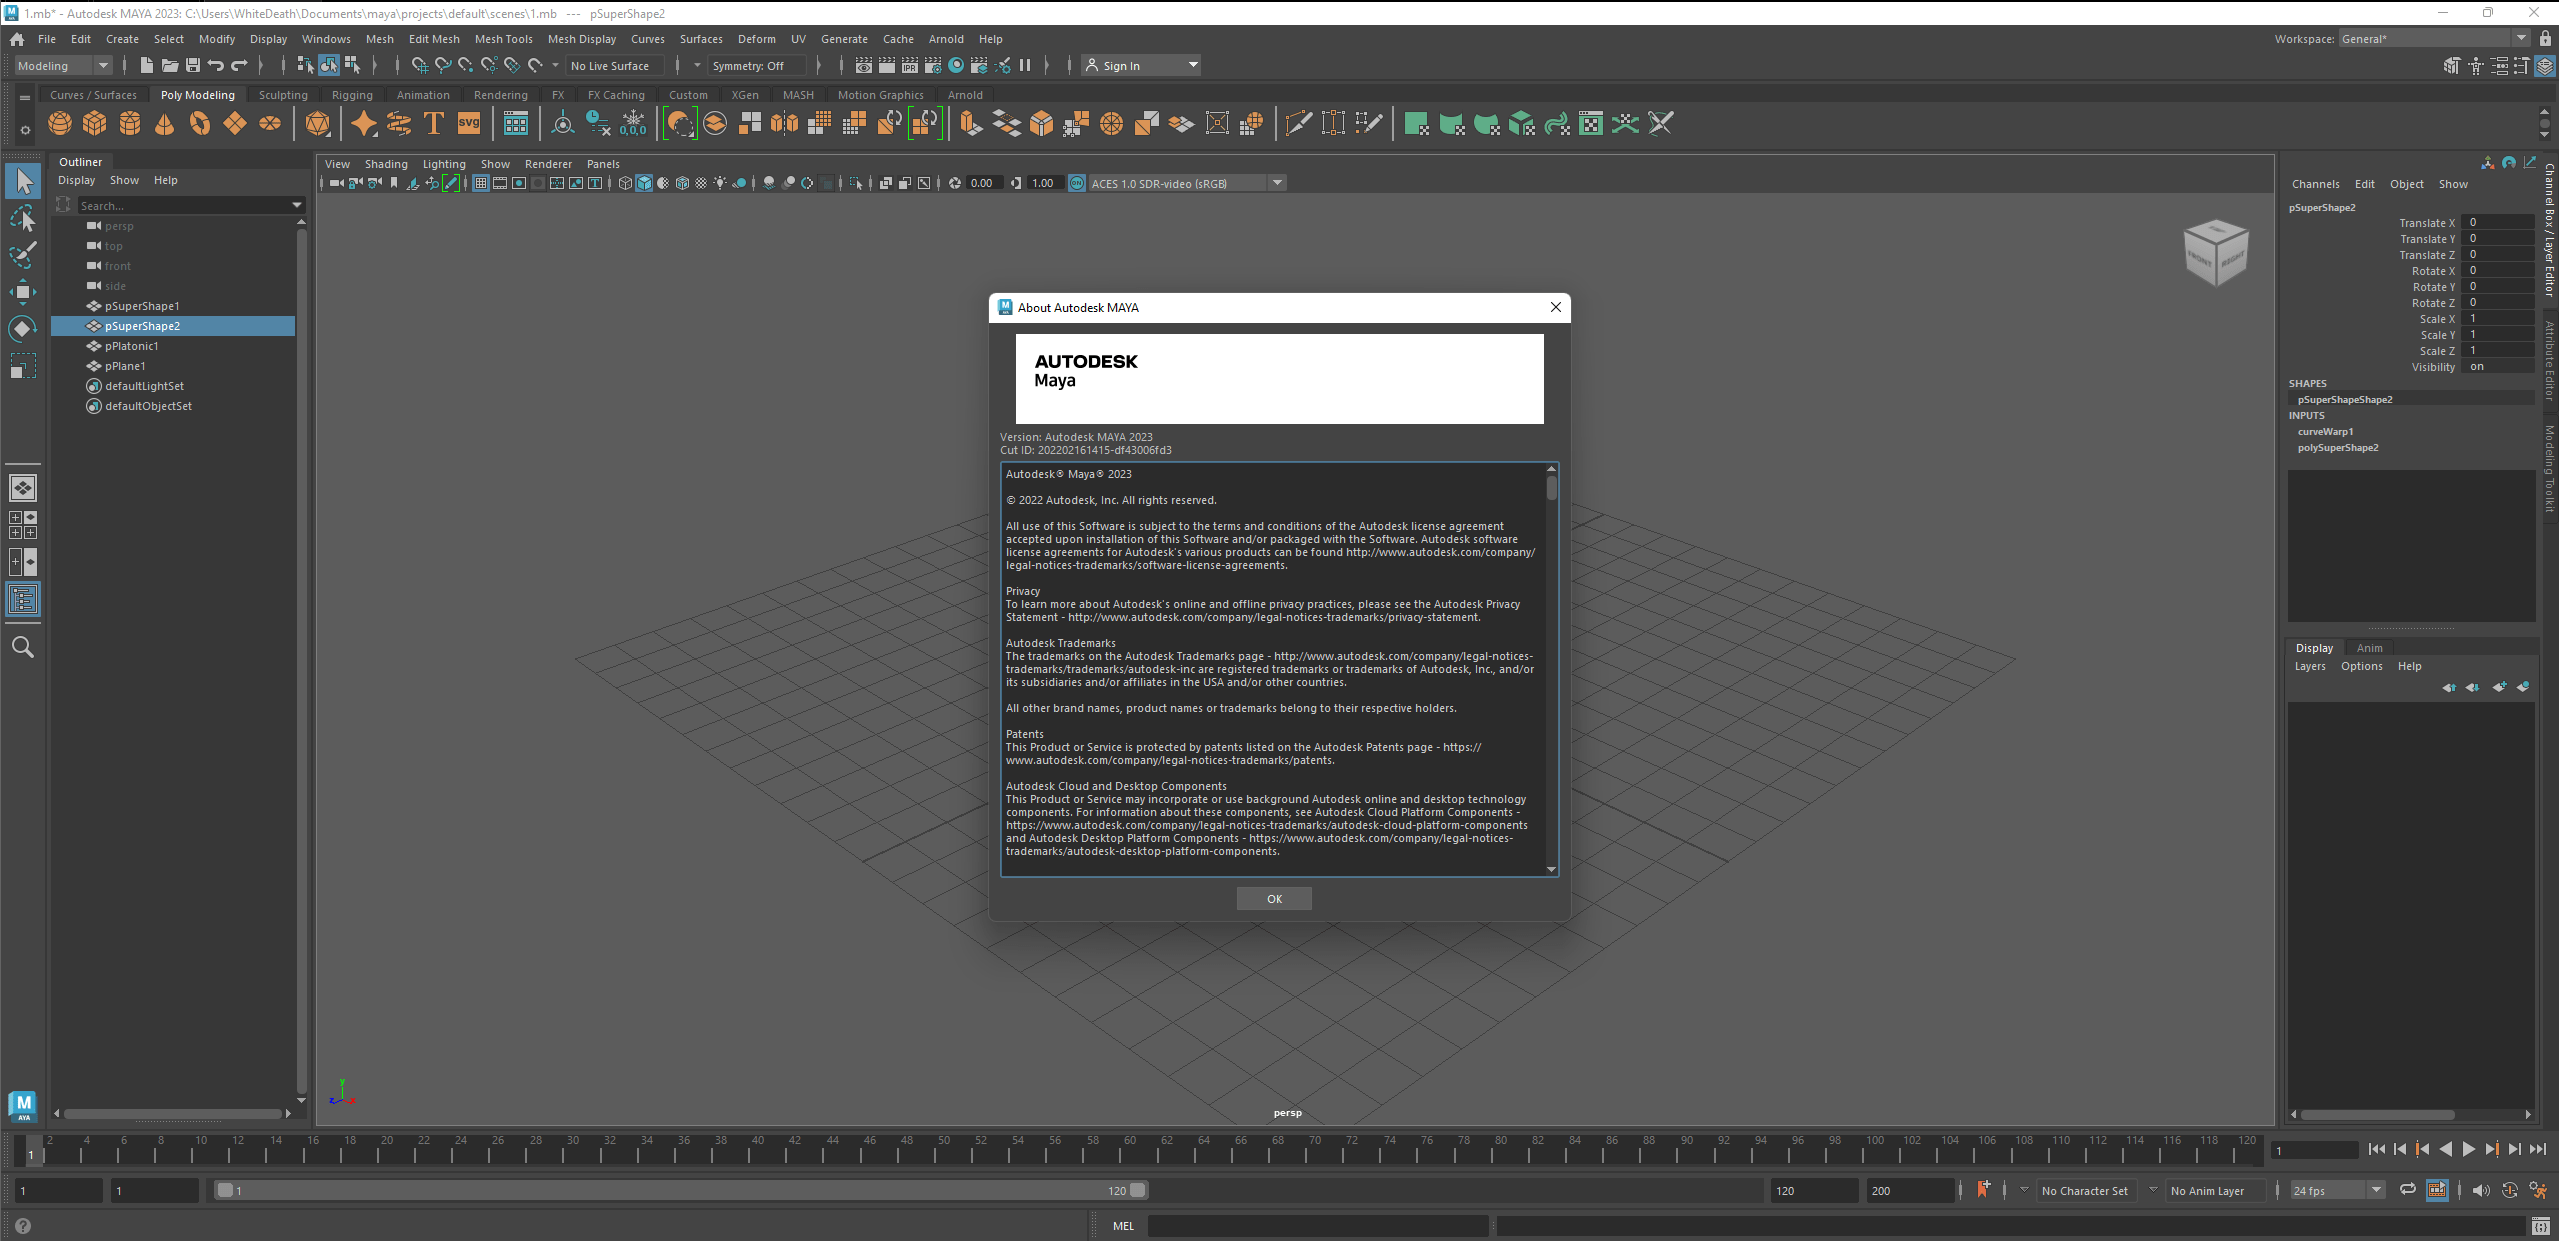Click the set bookmark icon on range bar
This screenshot has height=1241, width=2559.
coord(1983,1189)
